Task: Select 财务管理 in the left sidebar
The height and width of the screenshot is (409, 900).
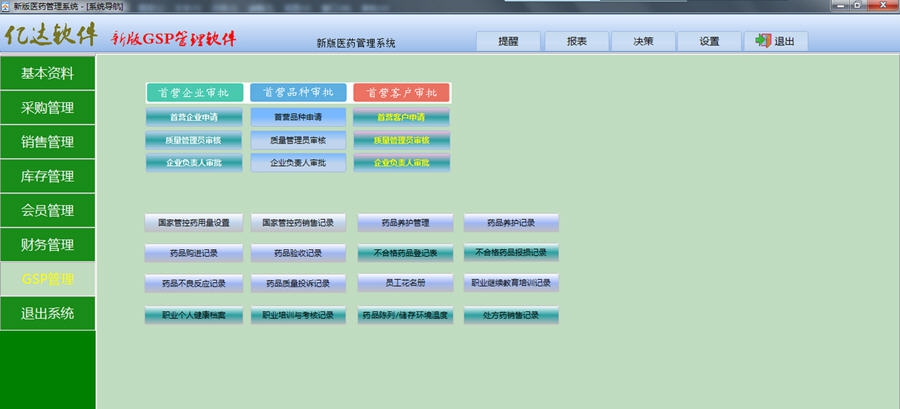Action: click(x=48, y=245)
